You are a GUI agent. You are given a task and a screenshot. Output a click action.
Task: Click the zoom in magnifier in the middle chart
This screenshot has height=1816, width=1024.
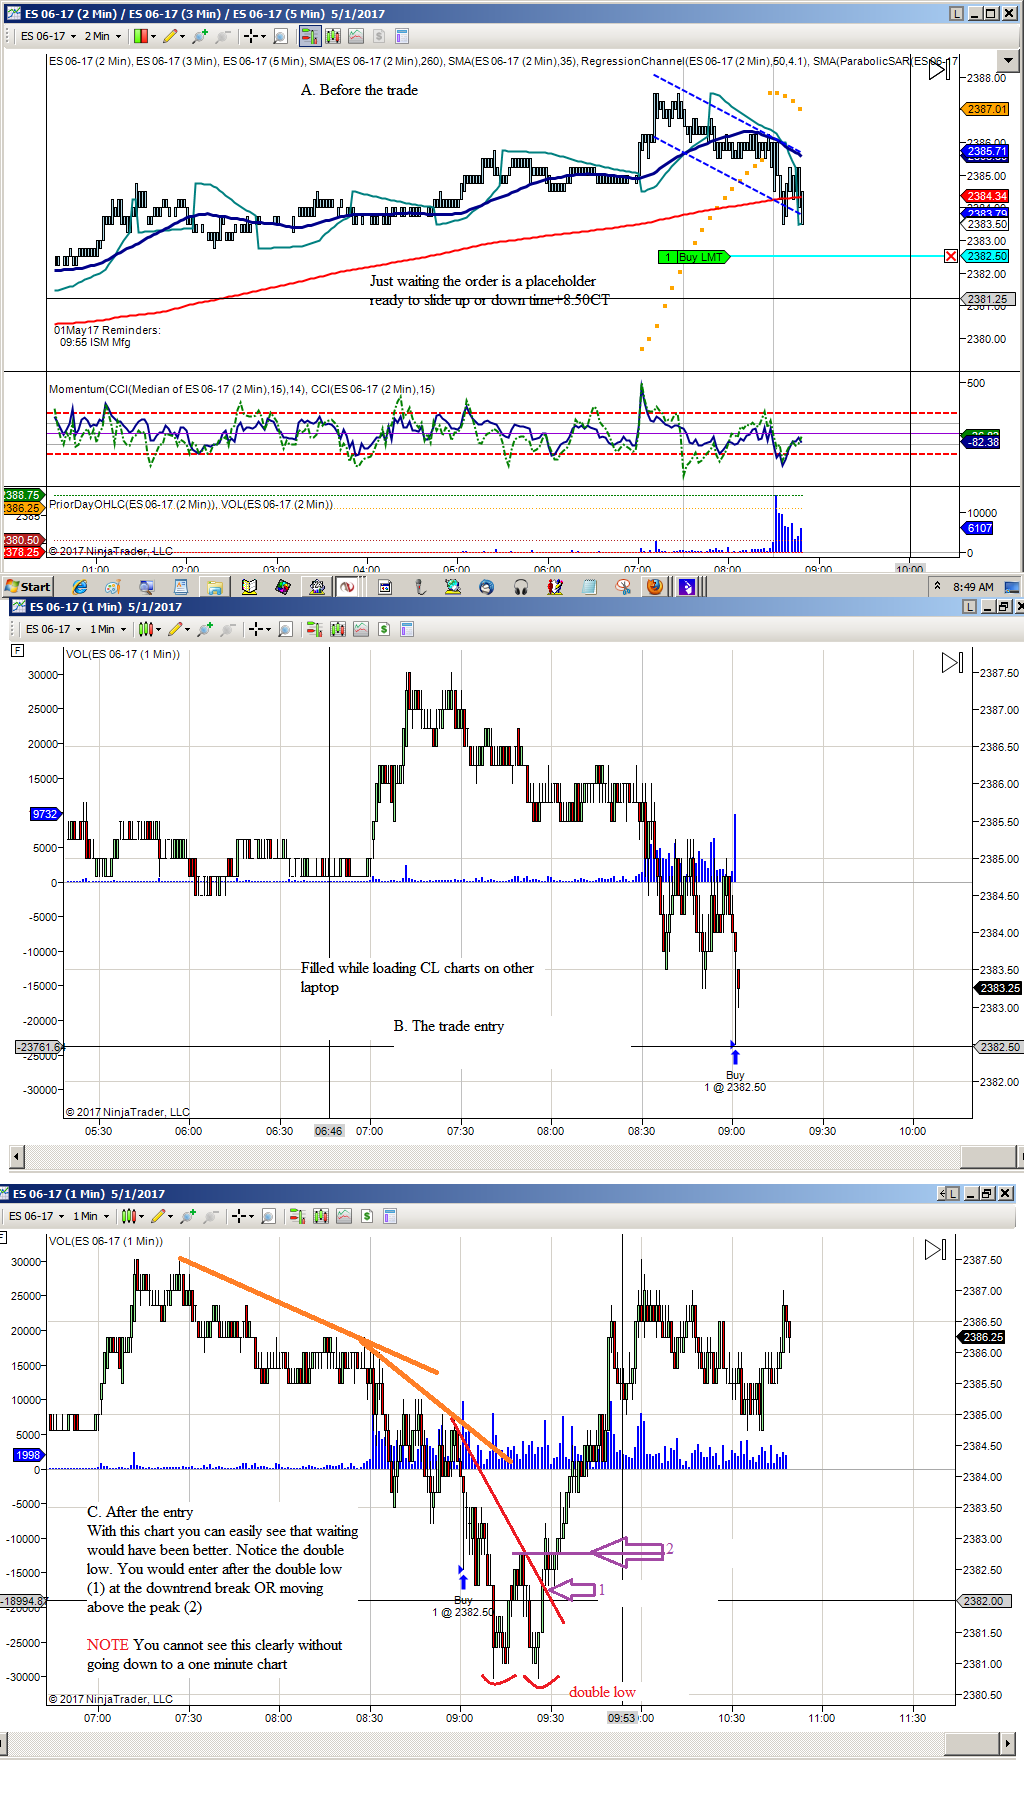pos(205,629)
